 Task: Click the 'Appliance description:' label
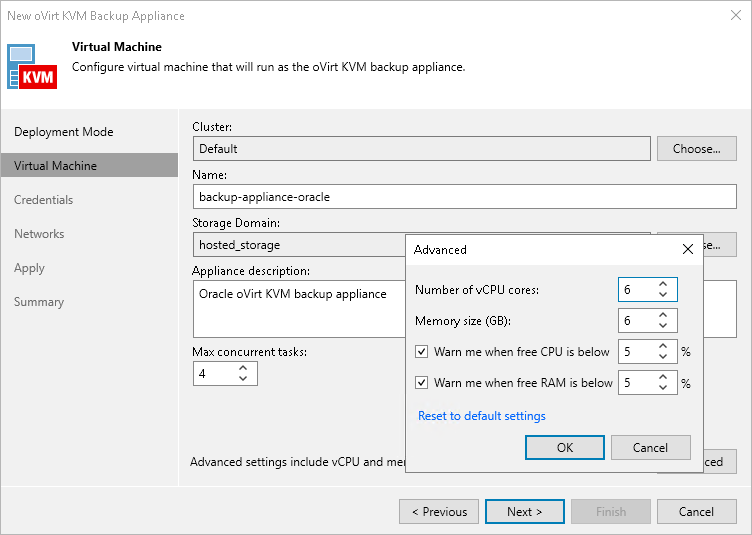coord(251,271)
